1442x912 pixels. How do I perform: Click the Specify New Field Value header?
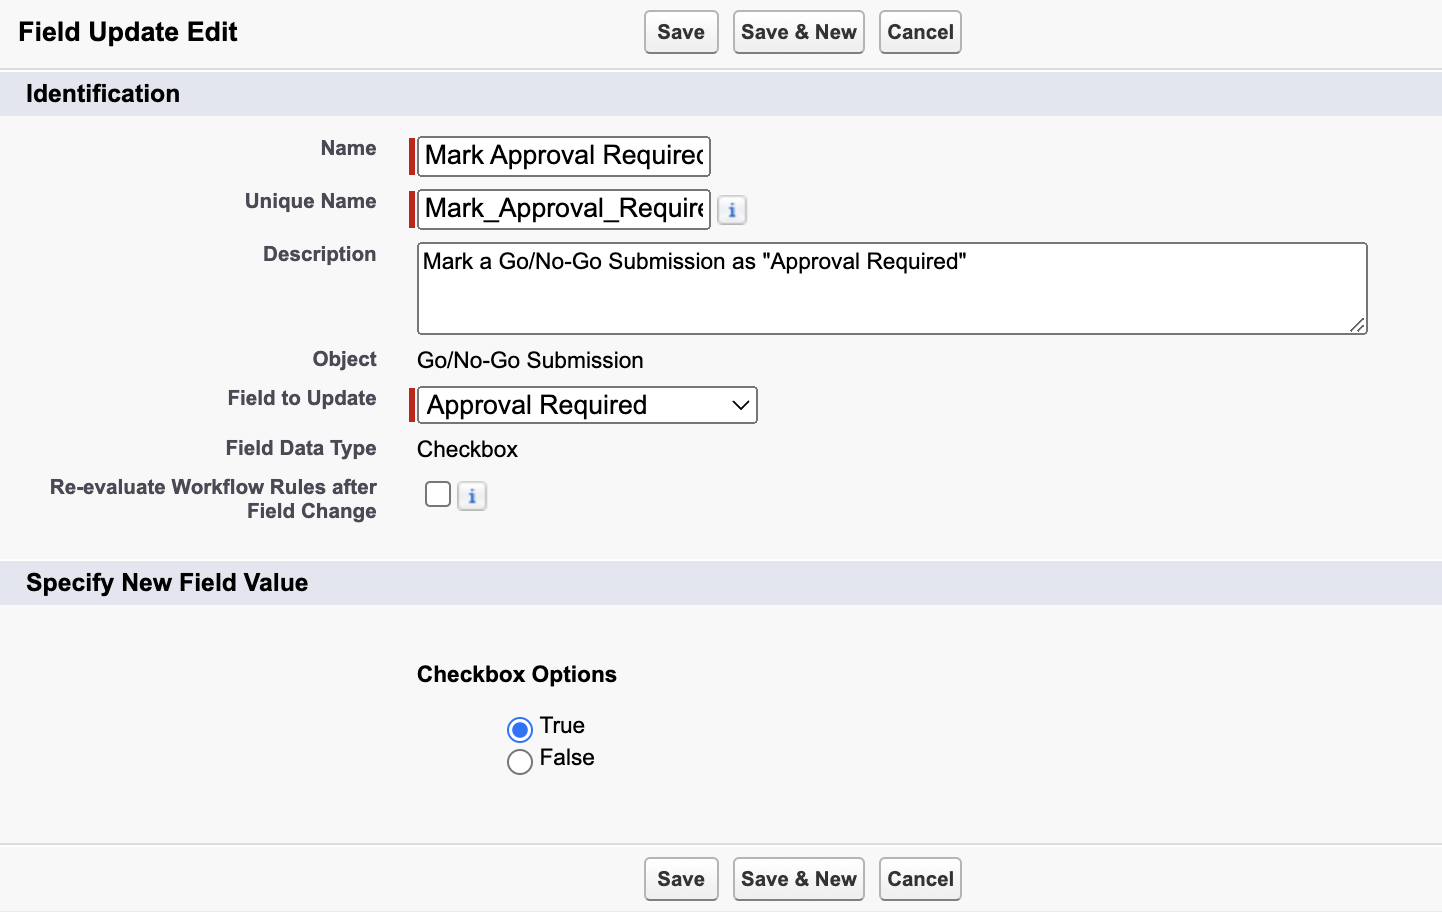click(167, 582)
